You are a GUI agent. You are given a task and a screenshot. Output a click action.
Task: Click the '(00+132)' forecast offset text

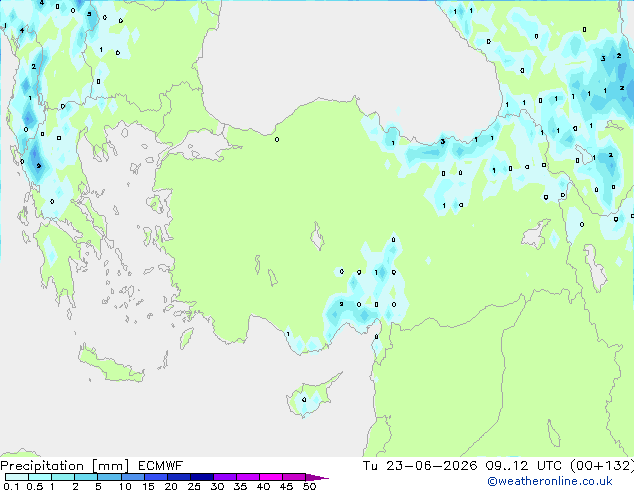coord(602,466)
